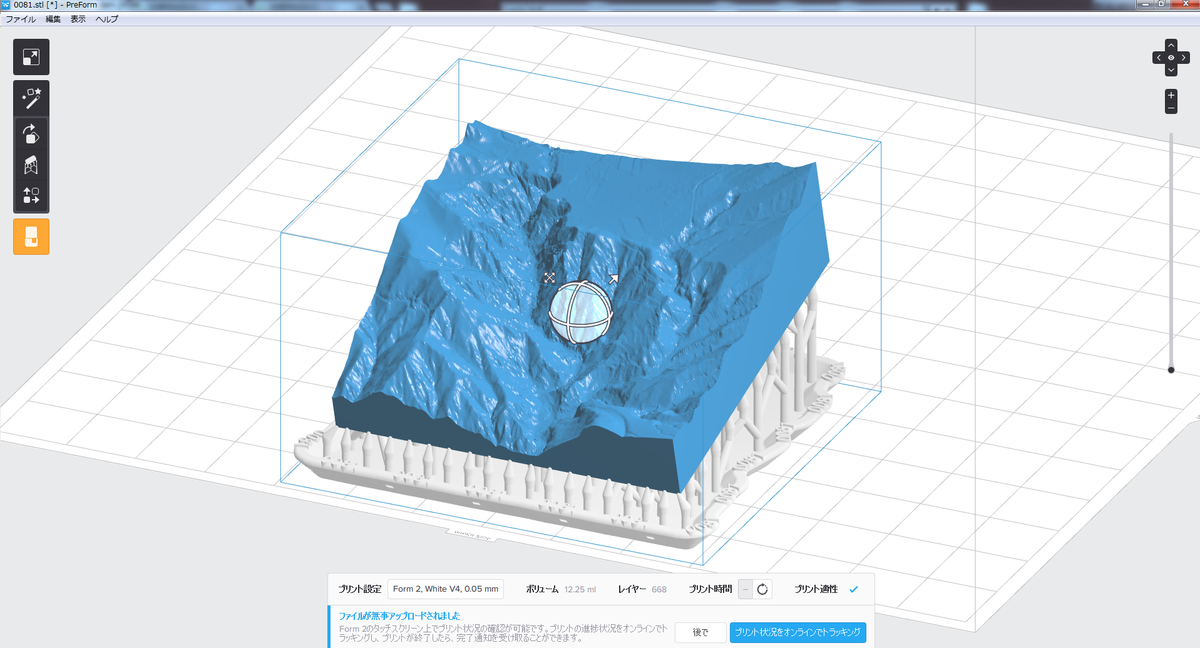Open the 表示 menu
The image size is (1200, 648).
[x=78, y=19]
